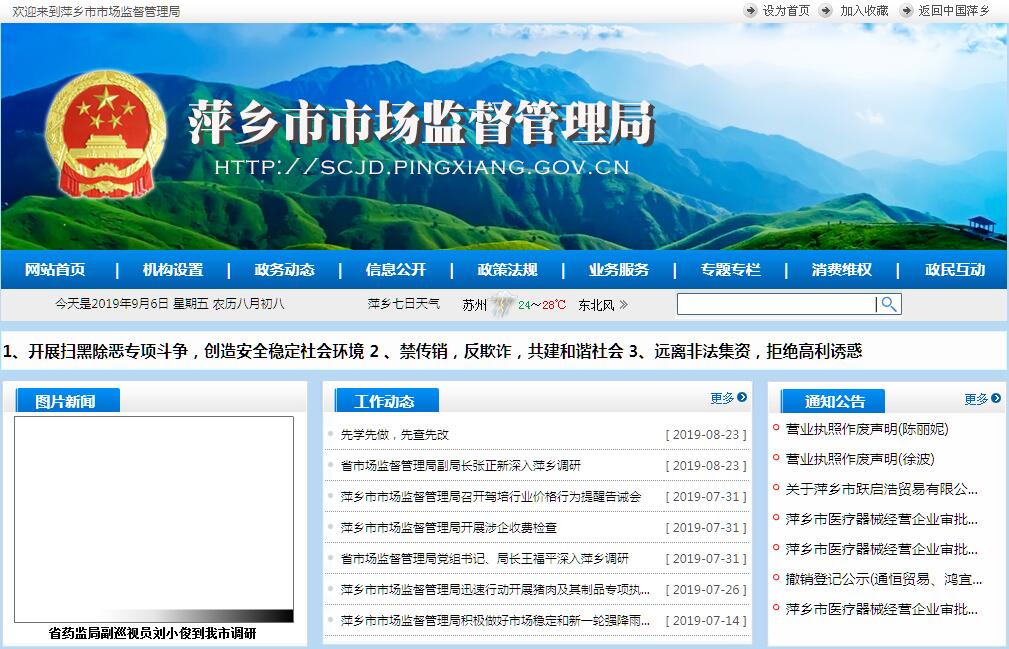Click caption 省药监局副巡视员刘小俊到我市调研
Image resolution: width=1009 pixels, height=649 pixels.
pos(153,634)
